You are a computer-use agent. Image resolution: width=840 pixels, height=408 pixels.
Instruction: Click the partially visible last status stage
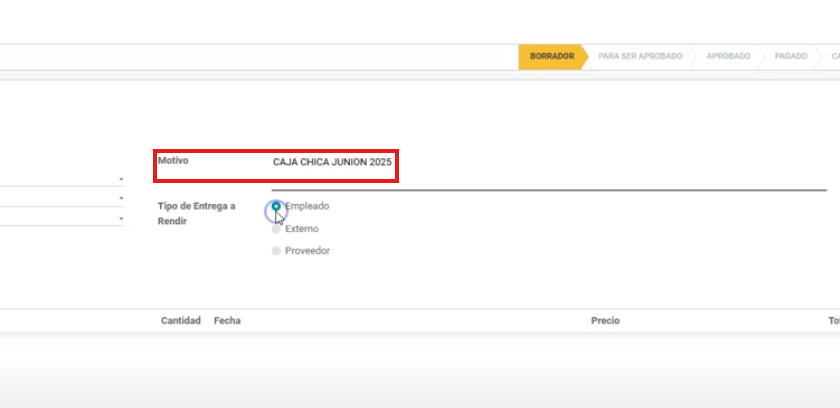point(833,57)
